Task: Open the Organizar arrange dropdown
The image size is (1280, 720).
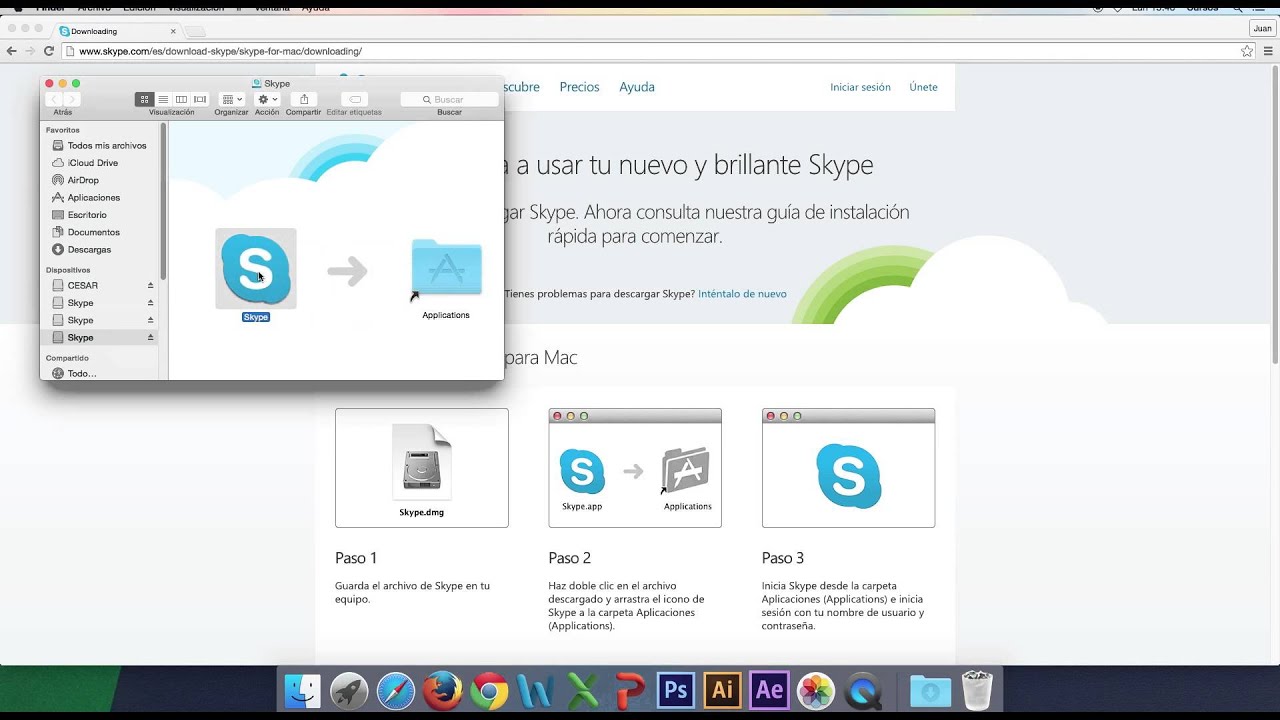Action: coord(231,99)
